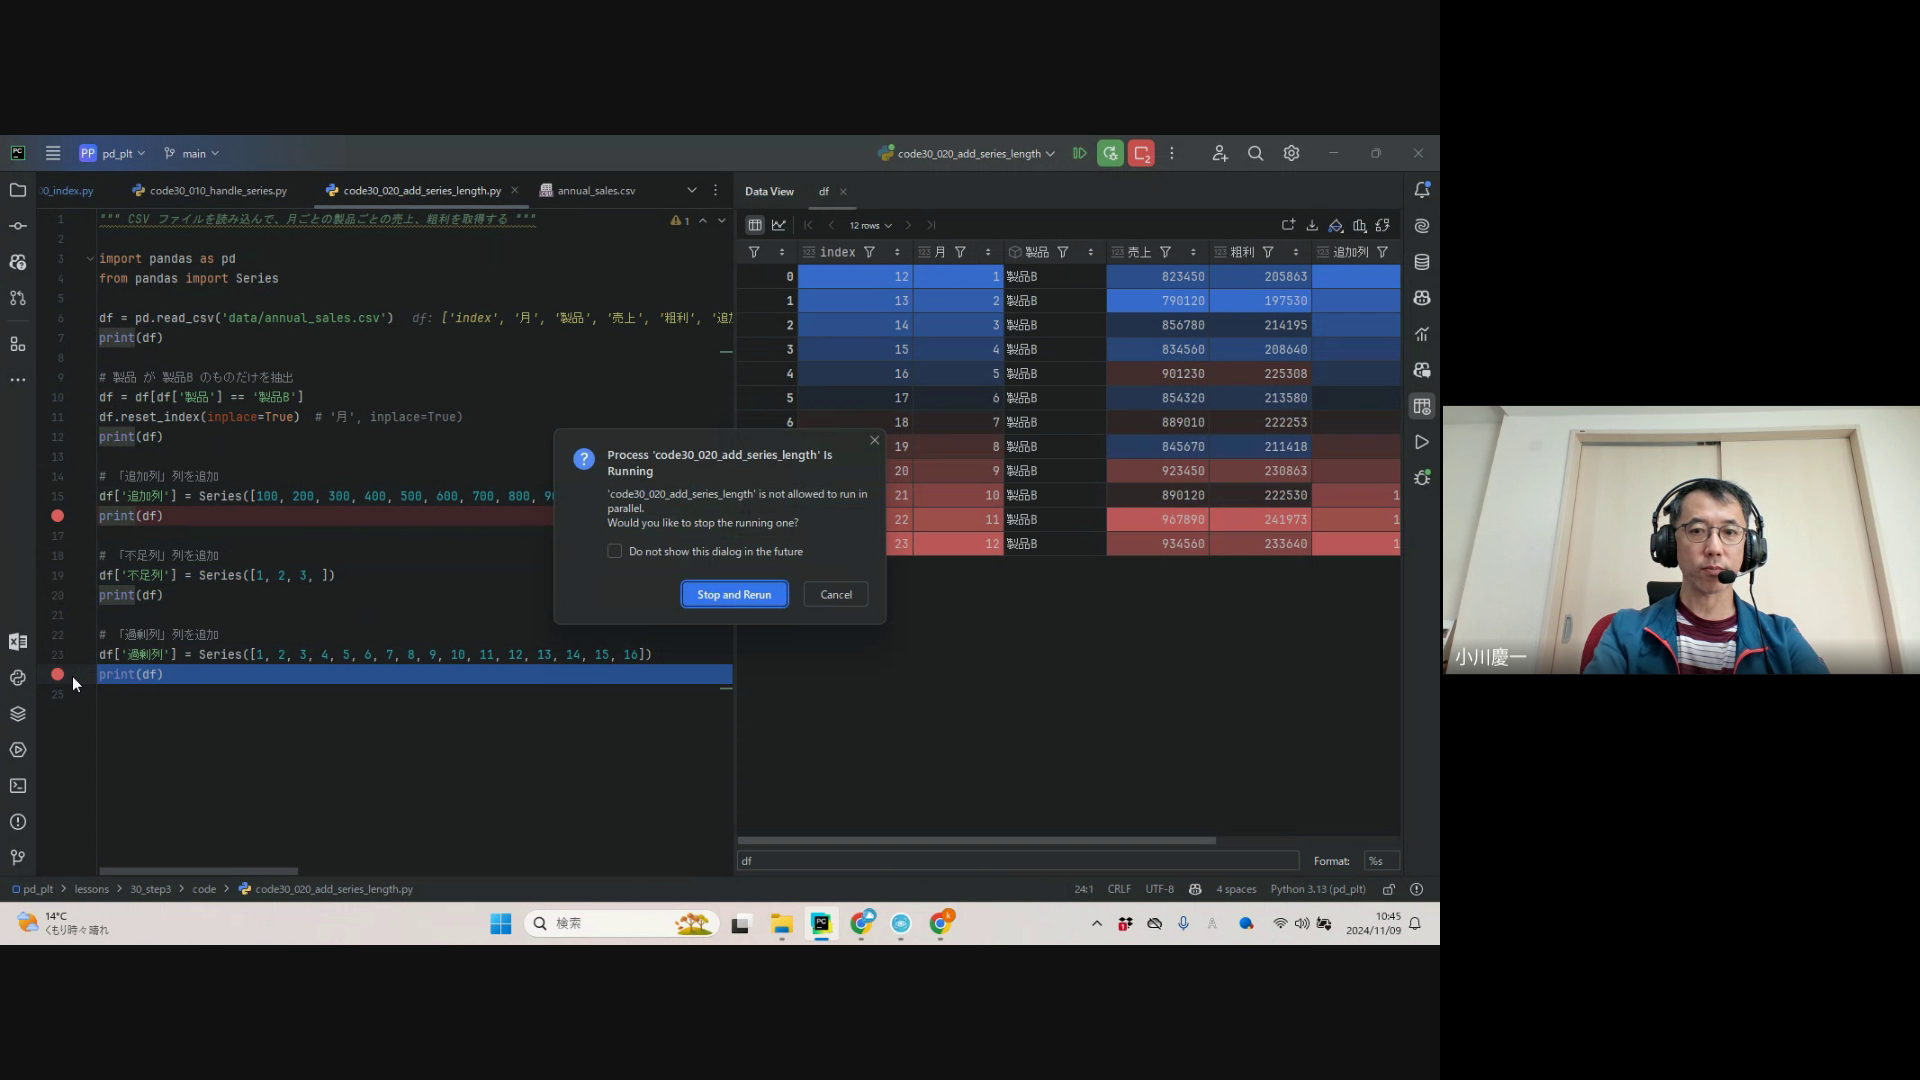Open the Python Console tool window
The image size is (1920, 1080).
18,678
